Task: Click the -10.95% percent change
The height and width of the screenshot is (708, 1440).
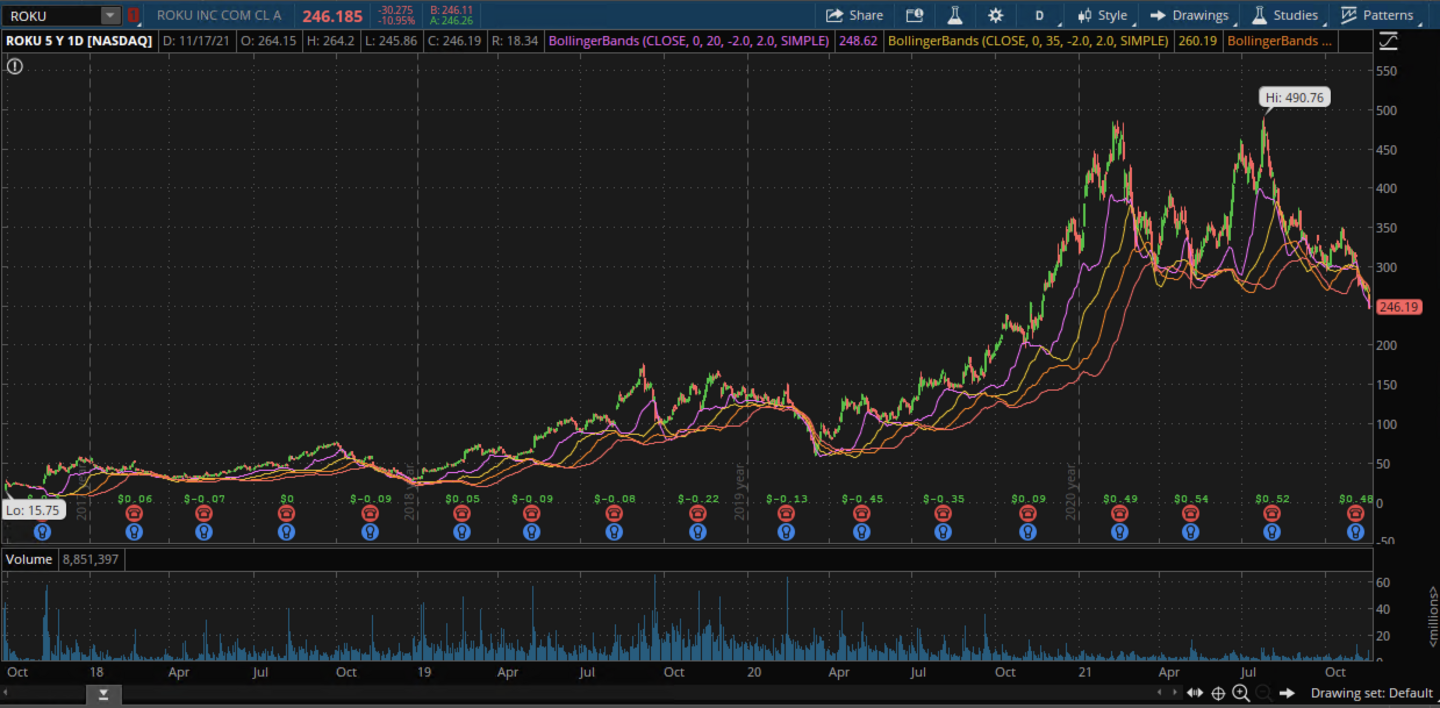Action: tap(396, 20)
